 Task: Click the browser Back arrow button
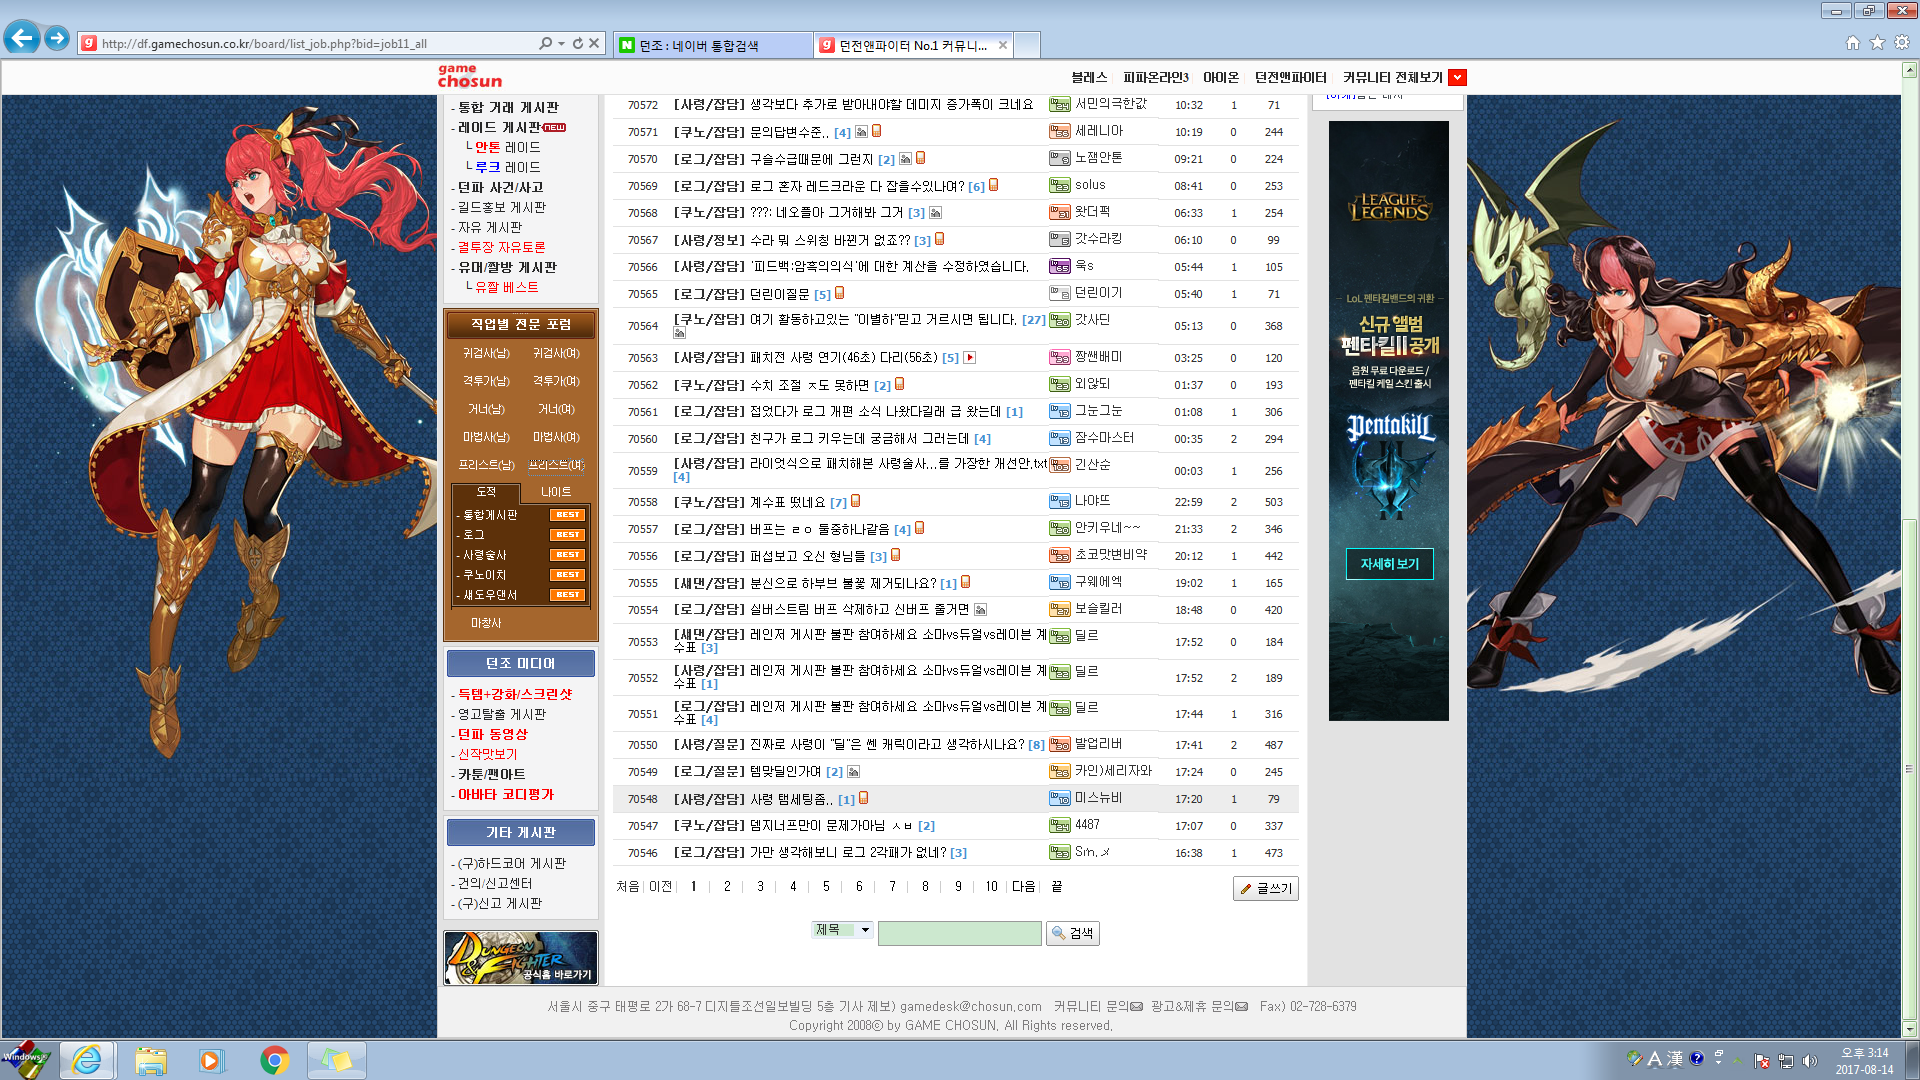pyautogui.click(x=22, y=39)
